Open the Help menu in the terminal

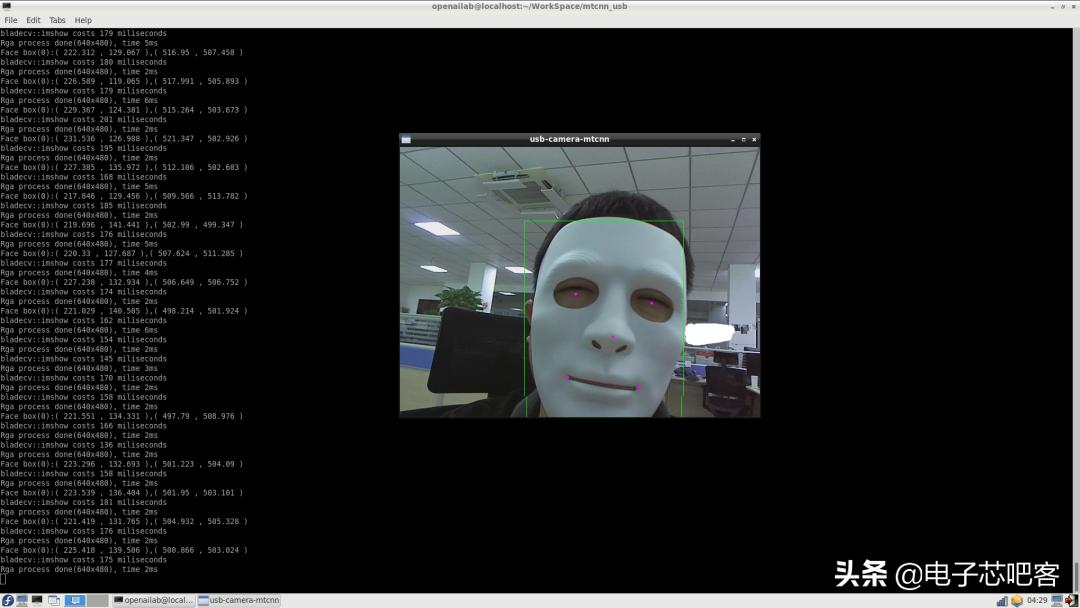tap(83, 20)
